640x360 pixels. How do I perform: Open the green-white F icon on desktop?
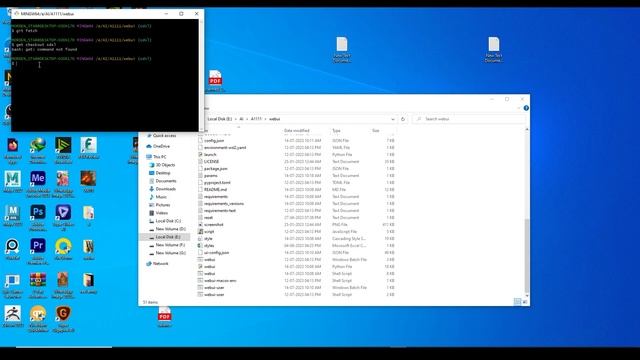pos(88,145)
